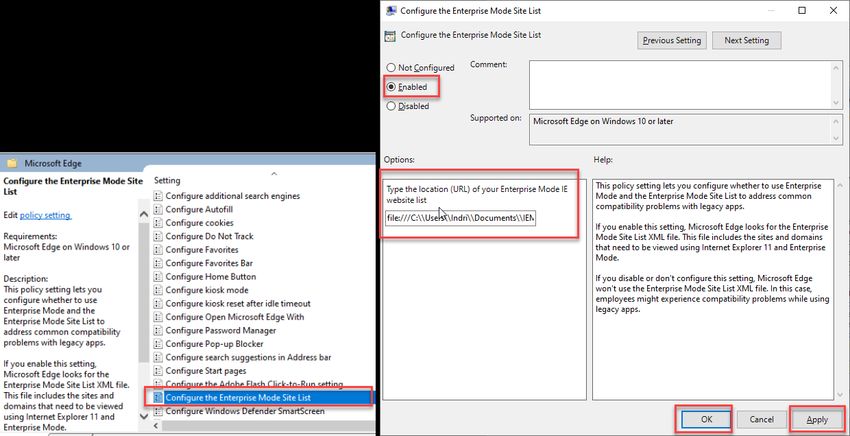Viewport: 850px width, 436px height.
Task: Click the Help pane scroll up arrow
Action: pos(840,185)
